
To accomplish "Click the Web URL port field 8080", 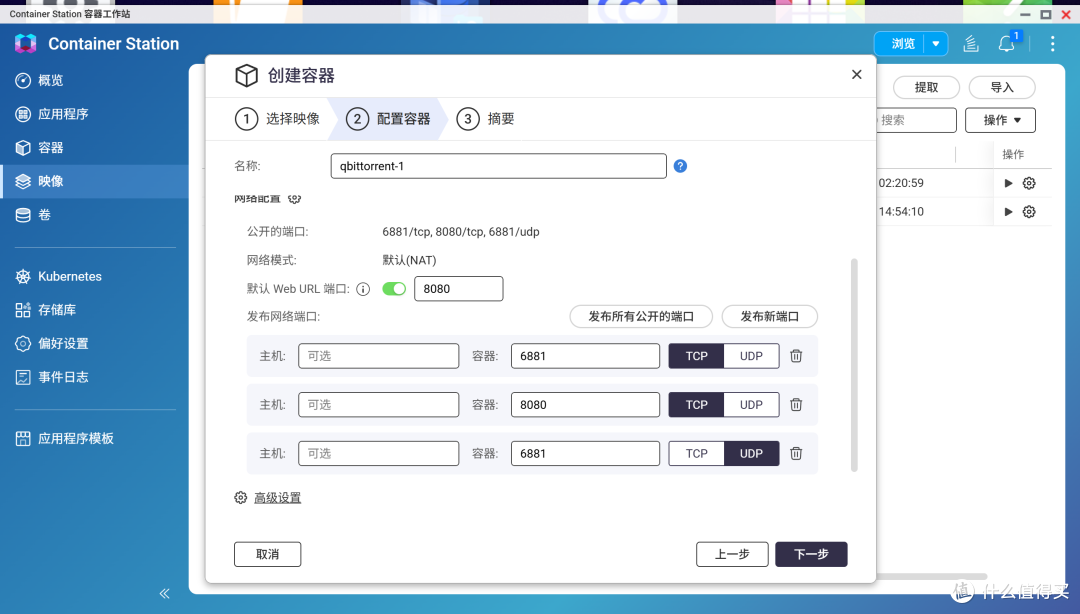I will pyautogui.click(x=459, y=289).
